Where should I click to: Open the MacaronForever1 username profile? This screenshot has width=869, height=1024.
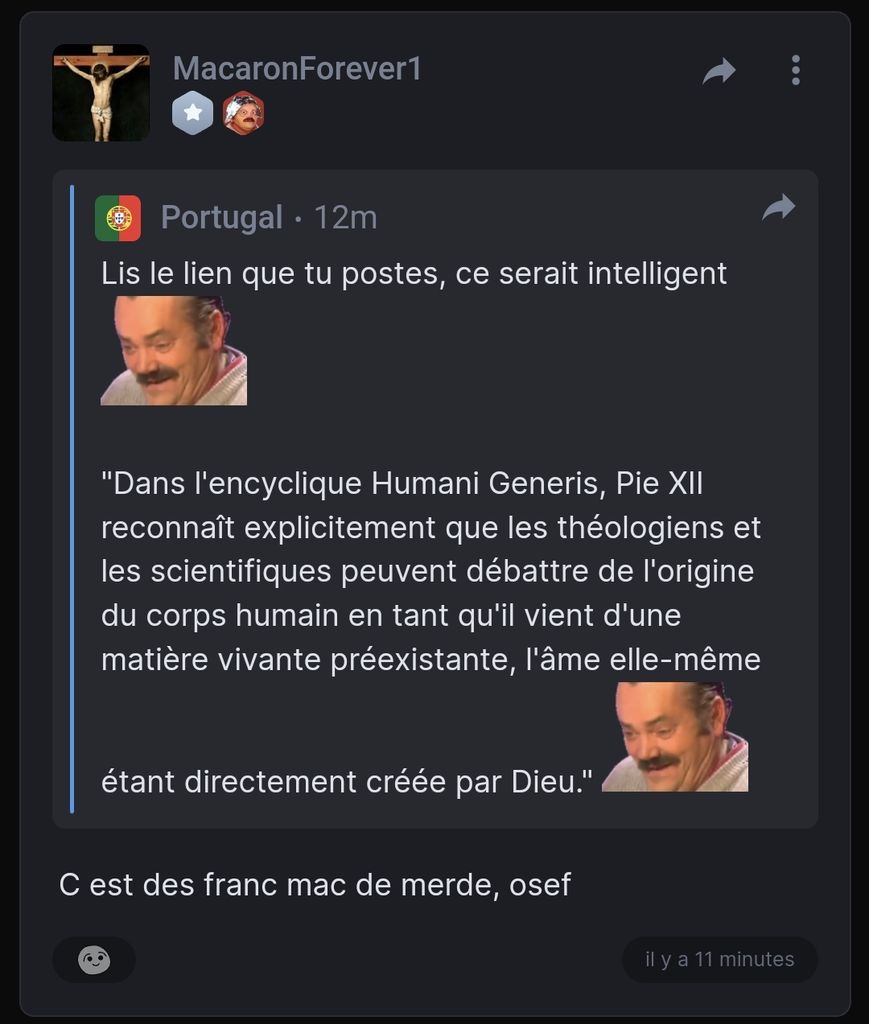click(x=297, y=69)
